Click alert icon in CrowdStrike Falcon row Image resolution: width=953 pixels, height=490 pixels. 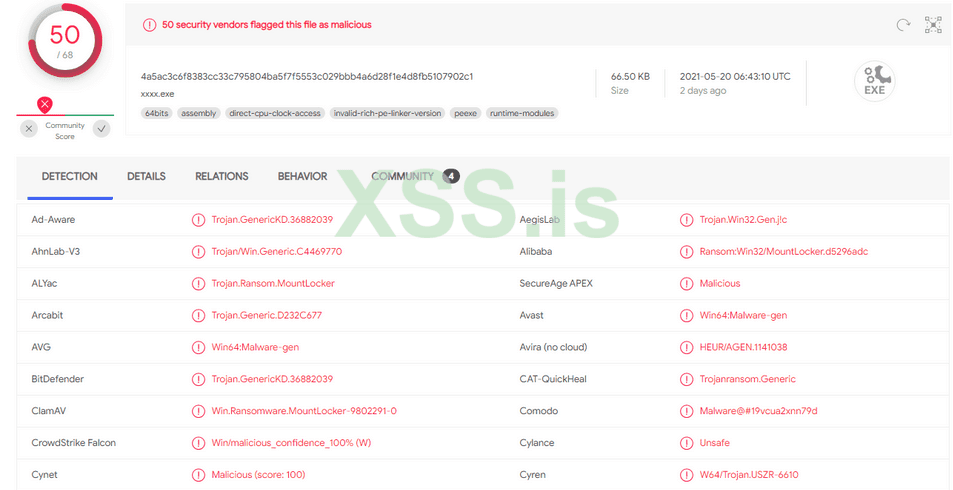point(198,443)
